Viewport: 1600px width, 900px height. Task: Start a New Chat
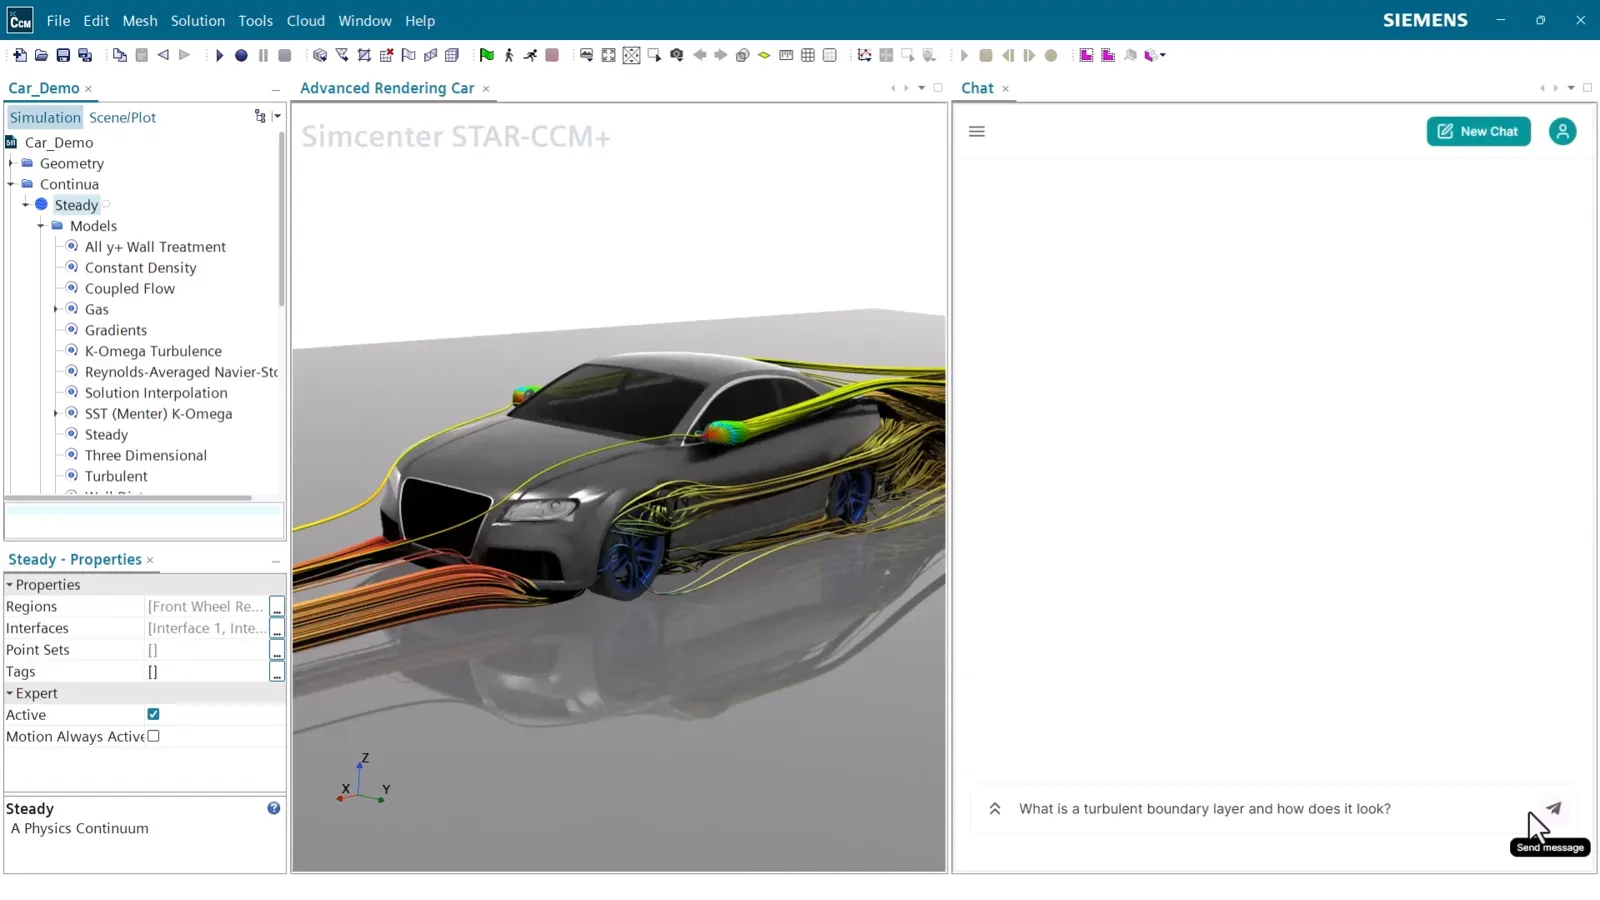point(1478,131)
